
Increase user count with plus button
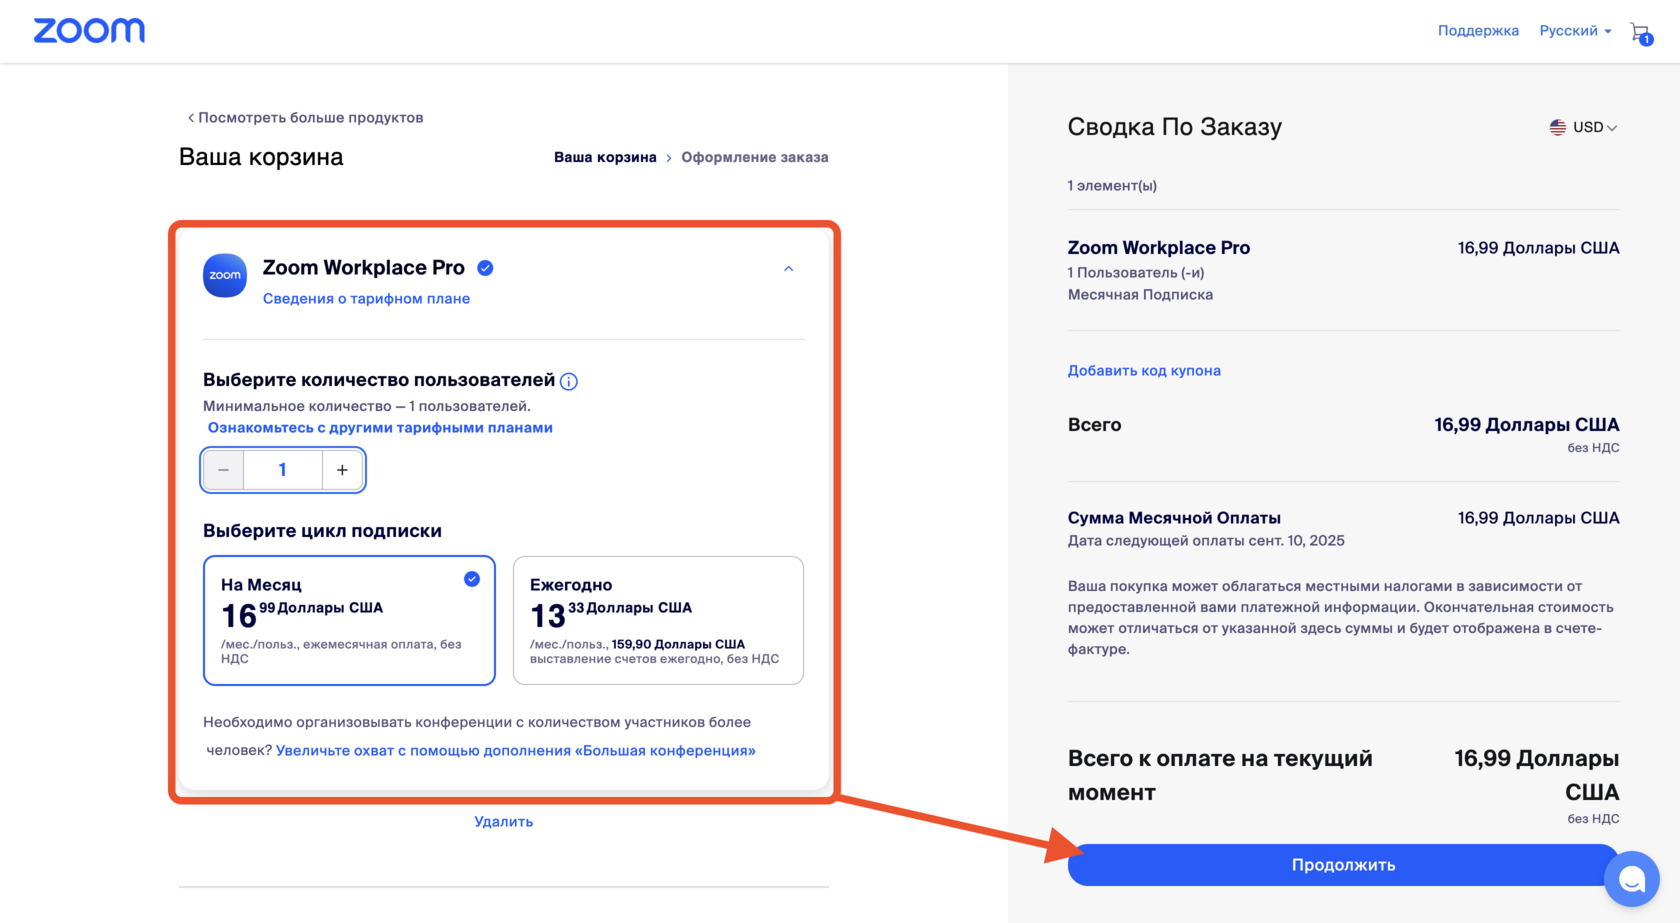pyautogui.click(x=342, y=470)
